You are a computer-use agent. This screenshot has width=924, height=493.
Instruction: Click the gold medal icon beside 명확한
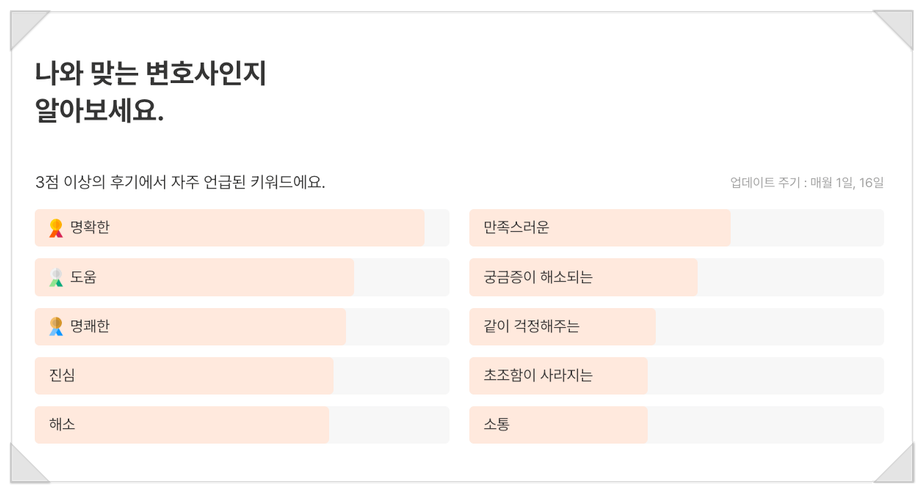pos(56,228)
